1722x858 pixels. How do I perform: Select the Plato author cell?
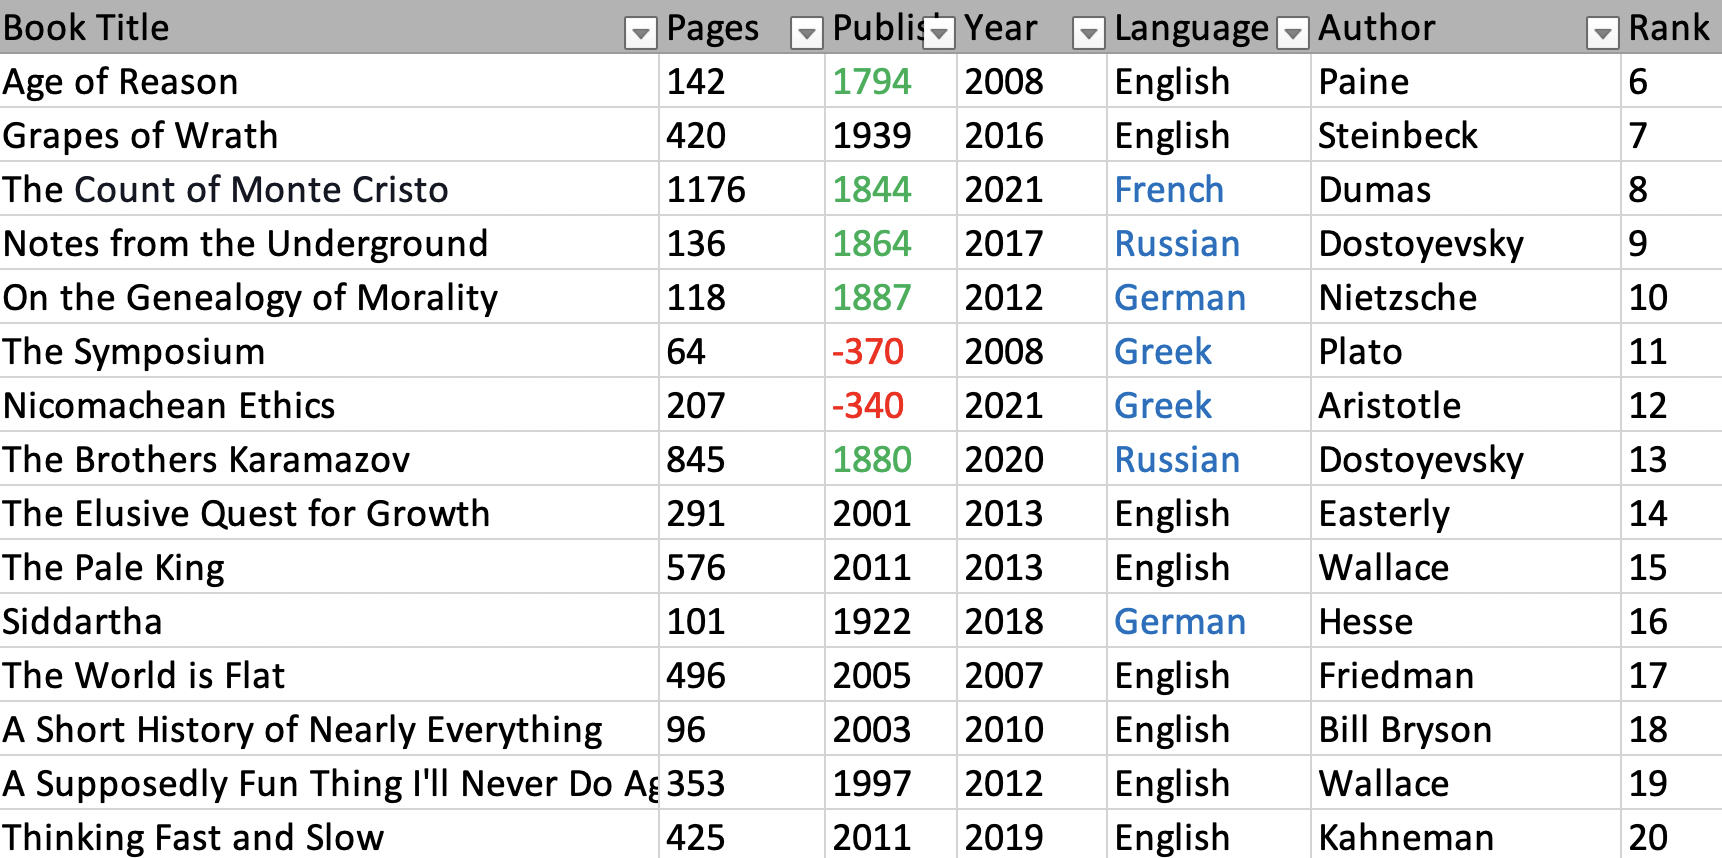(x=1360, y=352)
